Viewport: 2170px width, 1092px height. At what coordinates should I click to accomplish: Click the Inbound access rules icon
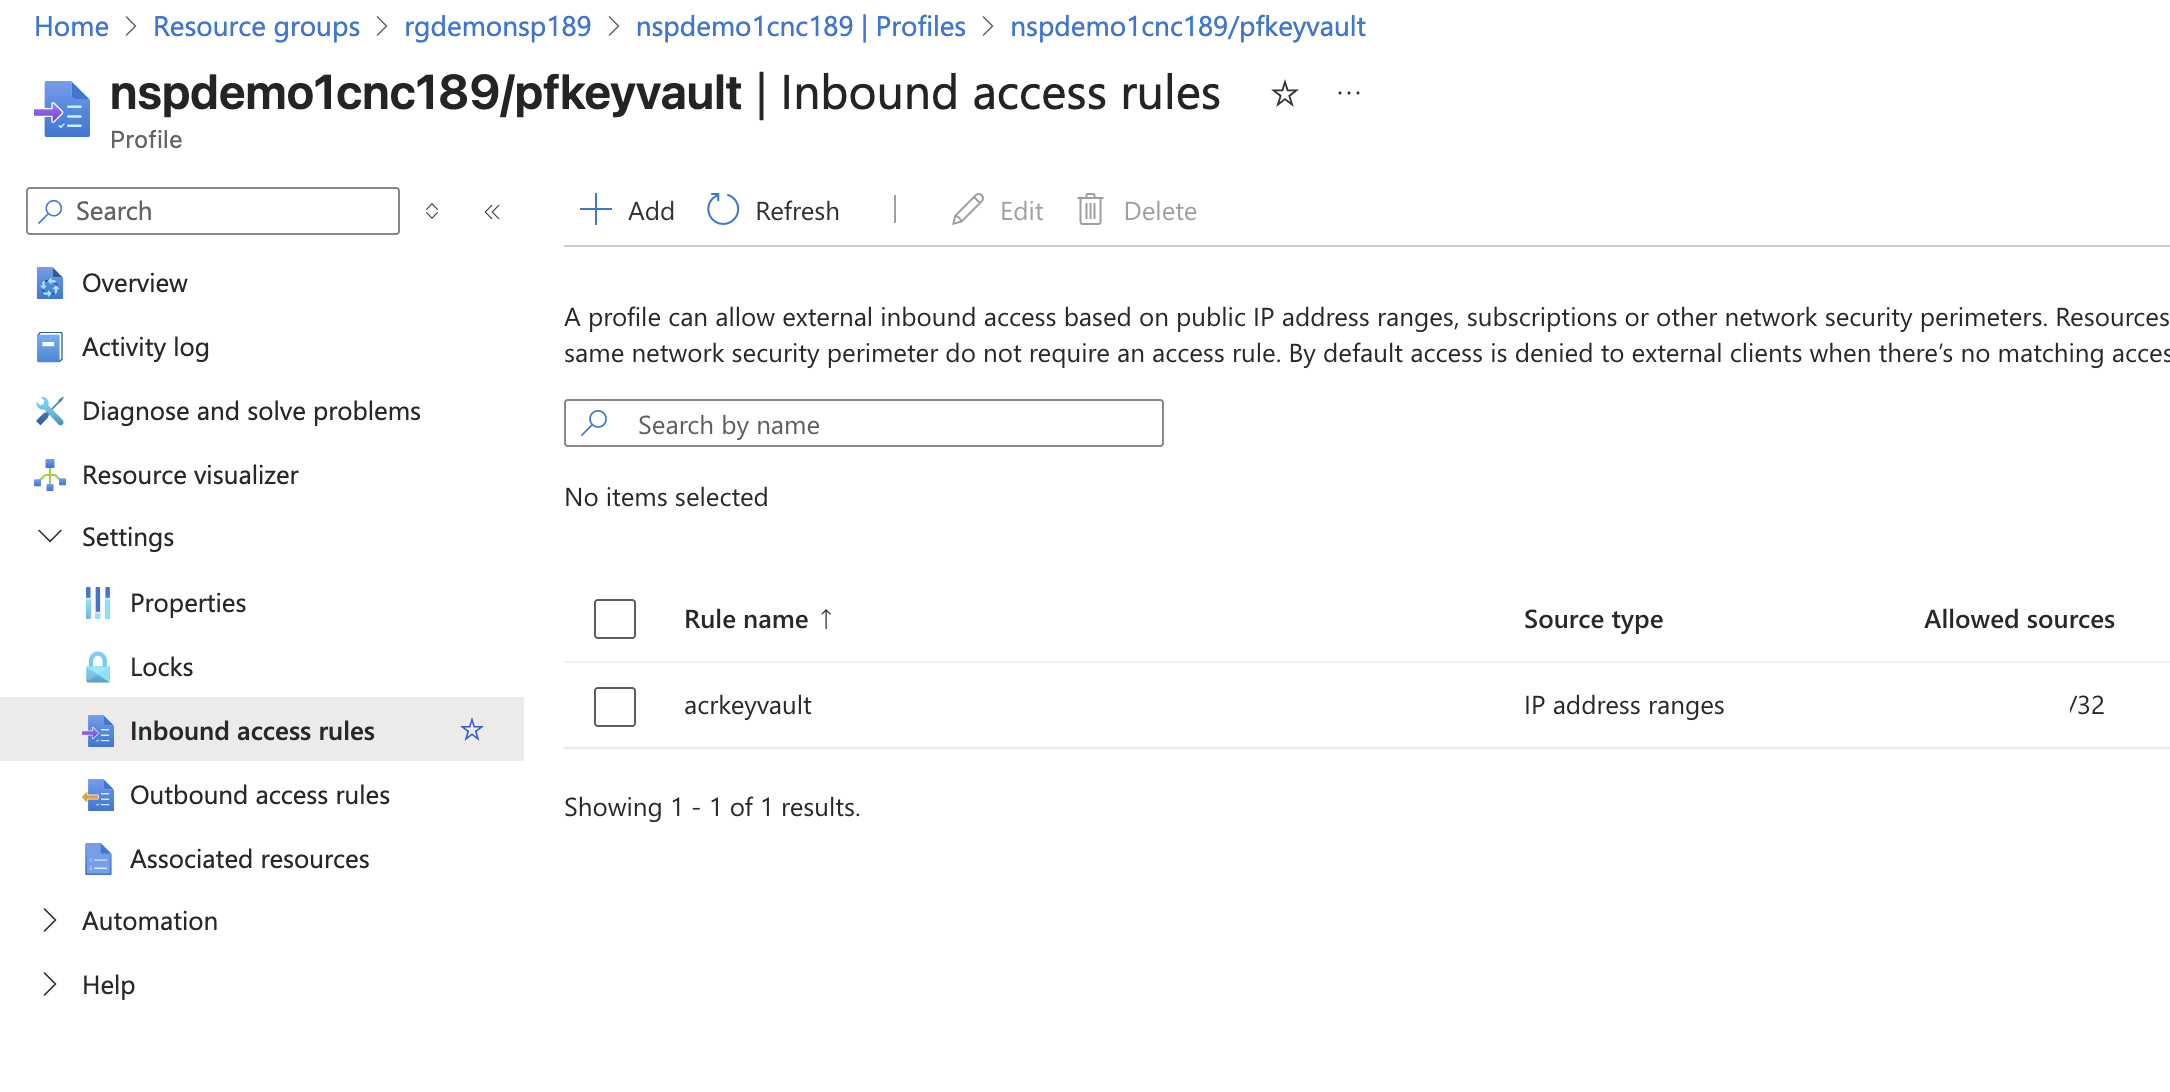[x=97, y=731]
